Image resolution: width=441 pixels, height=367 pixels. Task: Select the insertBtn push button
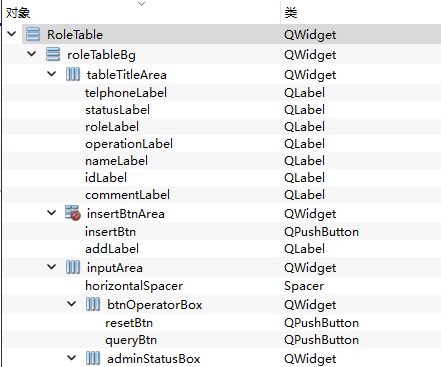click(x=110, y=232)
